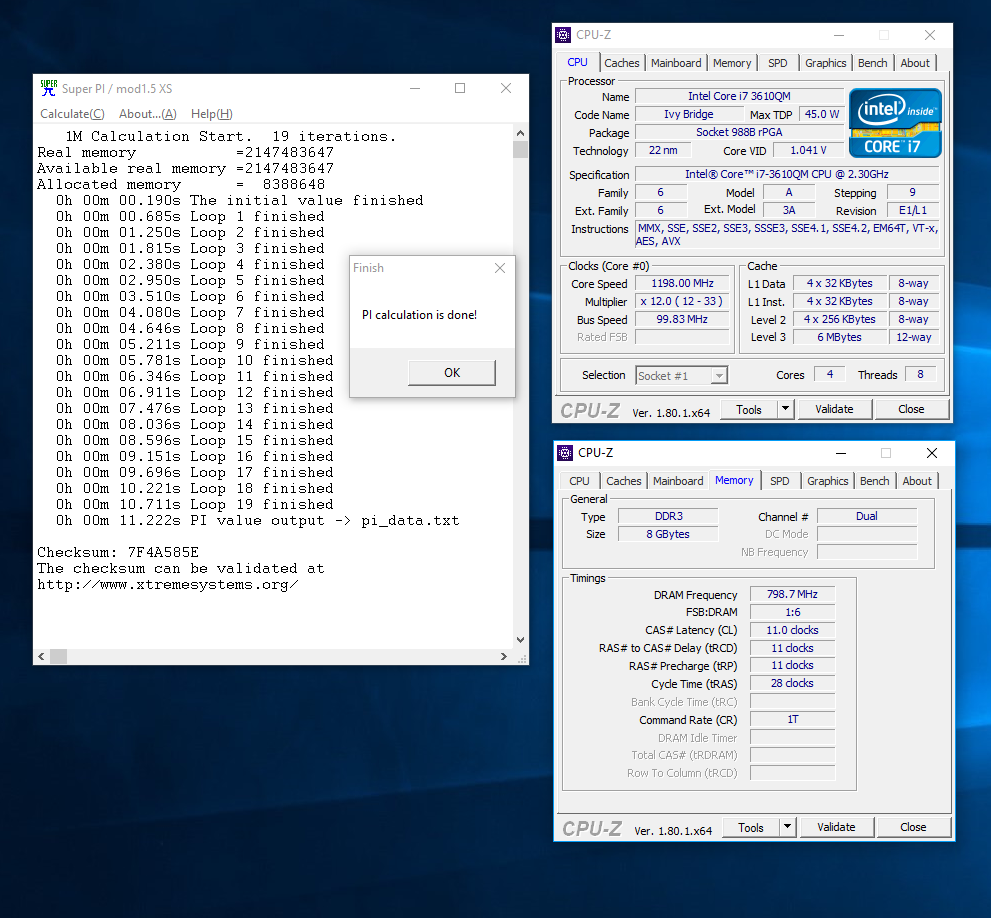Screen dimensions: 991x918
Task: Click Tools button in top CPU-Z window
Action: (749, 410)
